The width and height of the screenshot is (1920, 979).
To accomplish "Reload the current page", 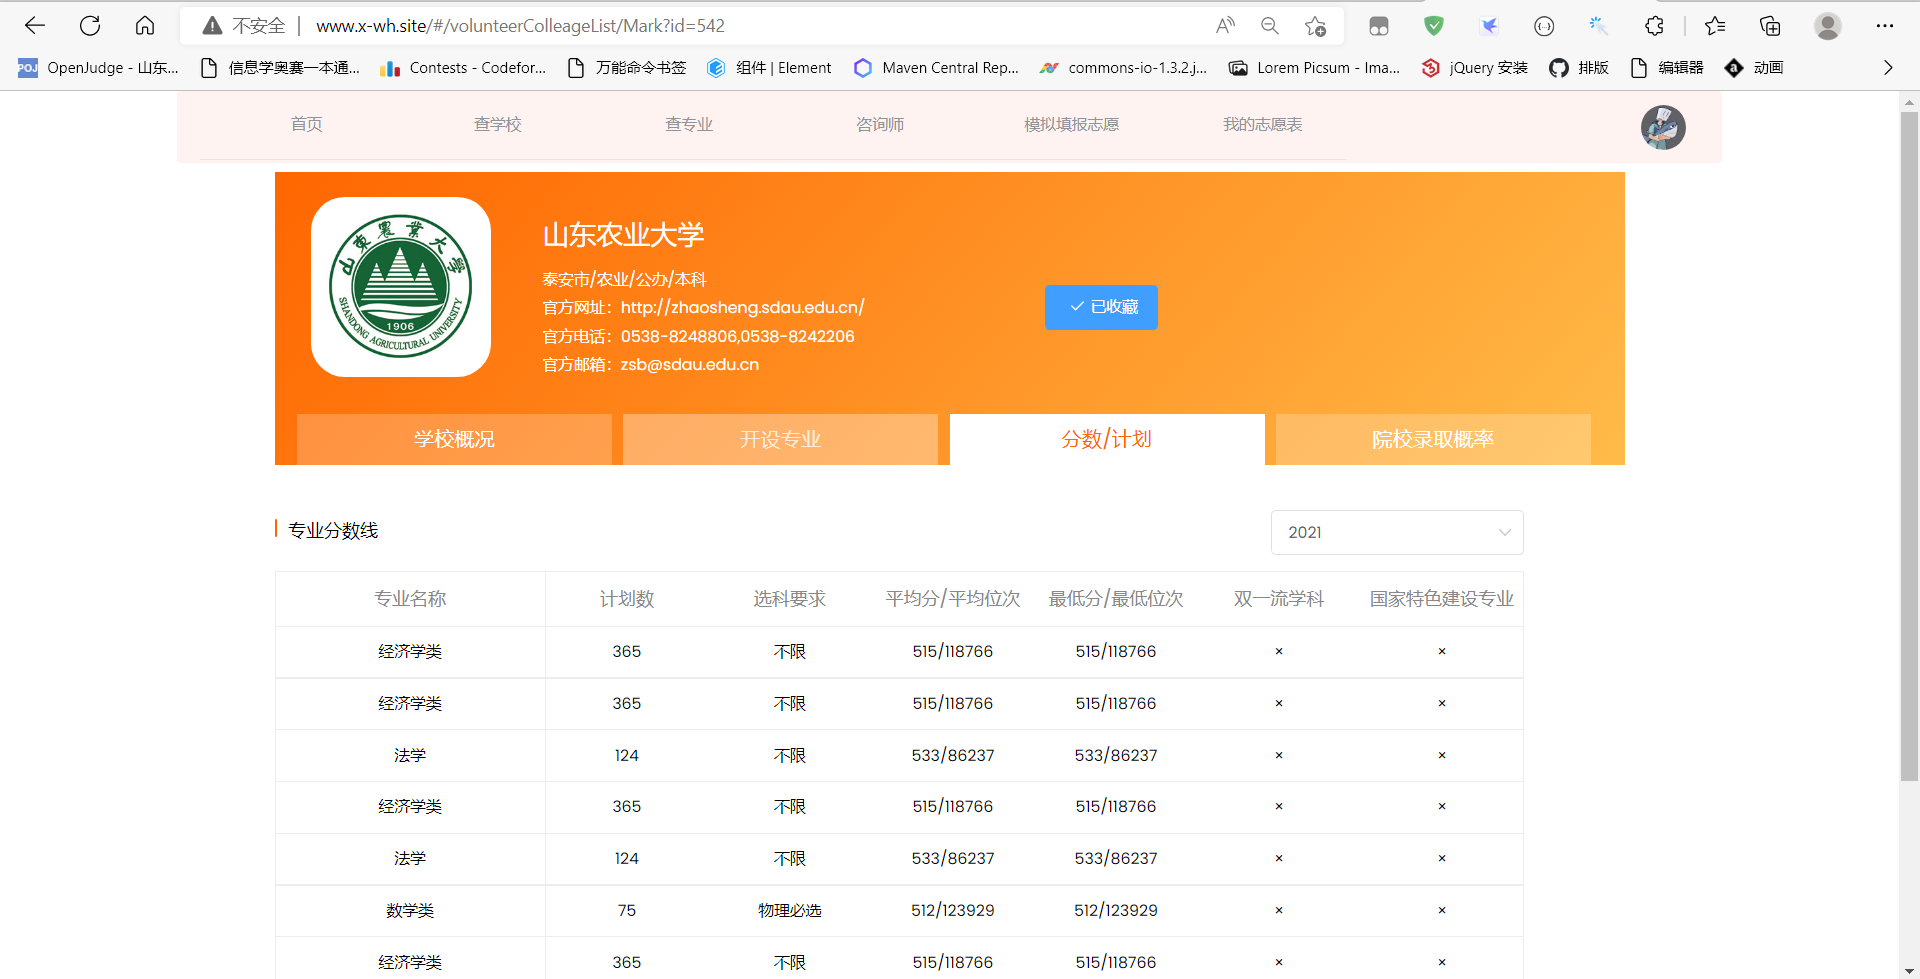I will 90,26.
